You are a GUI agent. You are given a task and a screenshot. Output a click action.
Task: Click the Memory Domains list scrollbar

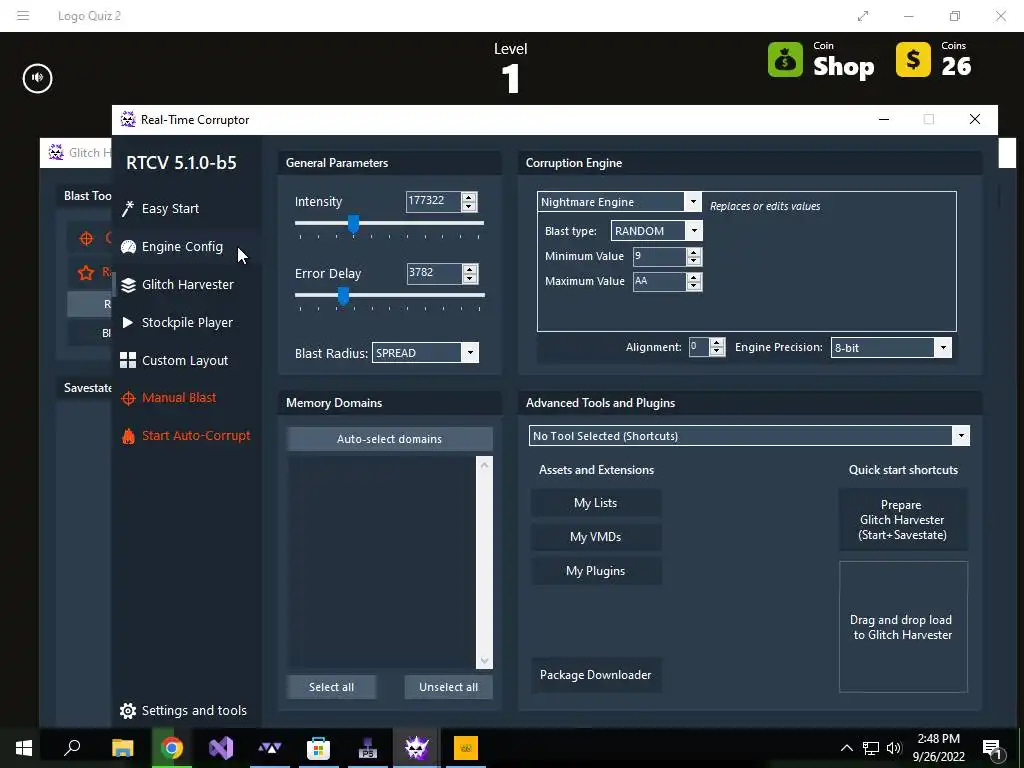(x=485, y=562)
